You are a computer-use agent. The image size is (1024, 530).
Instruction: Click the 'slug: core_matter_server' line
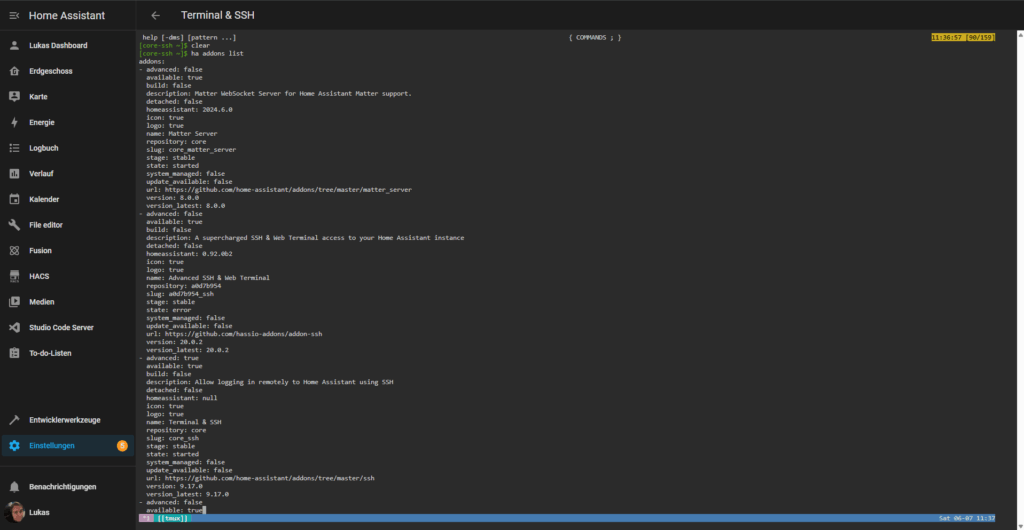[191, 149]
